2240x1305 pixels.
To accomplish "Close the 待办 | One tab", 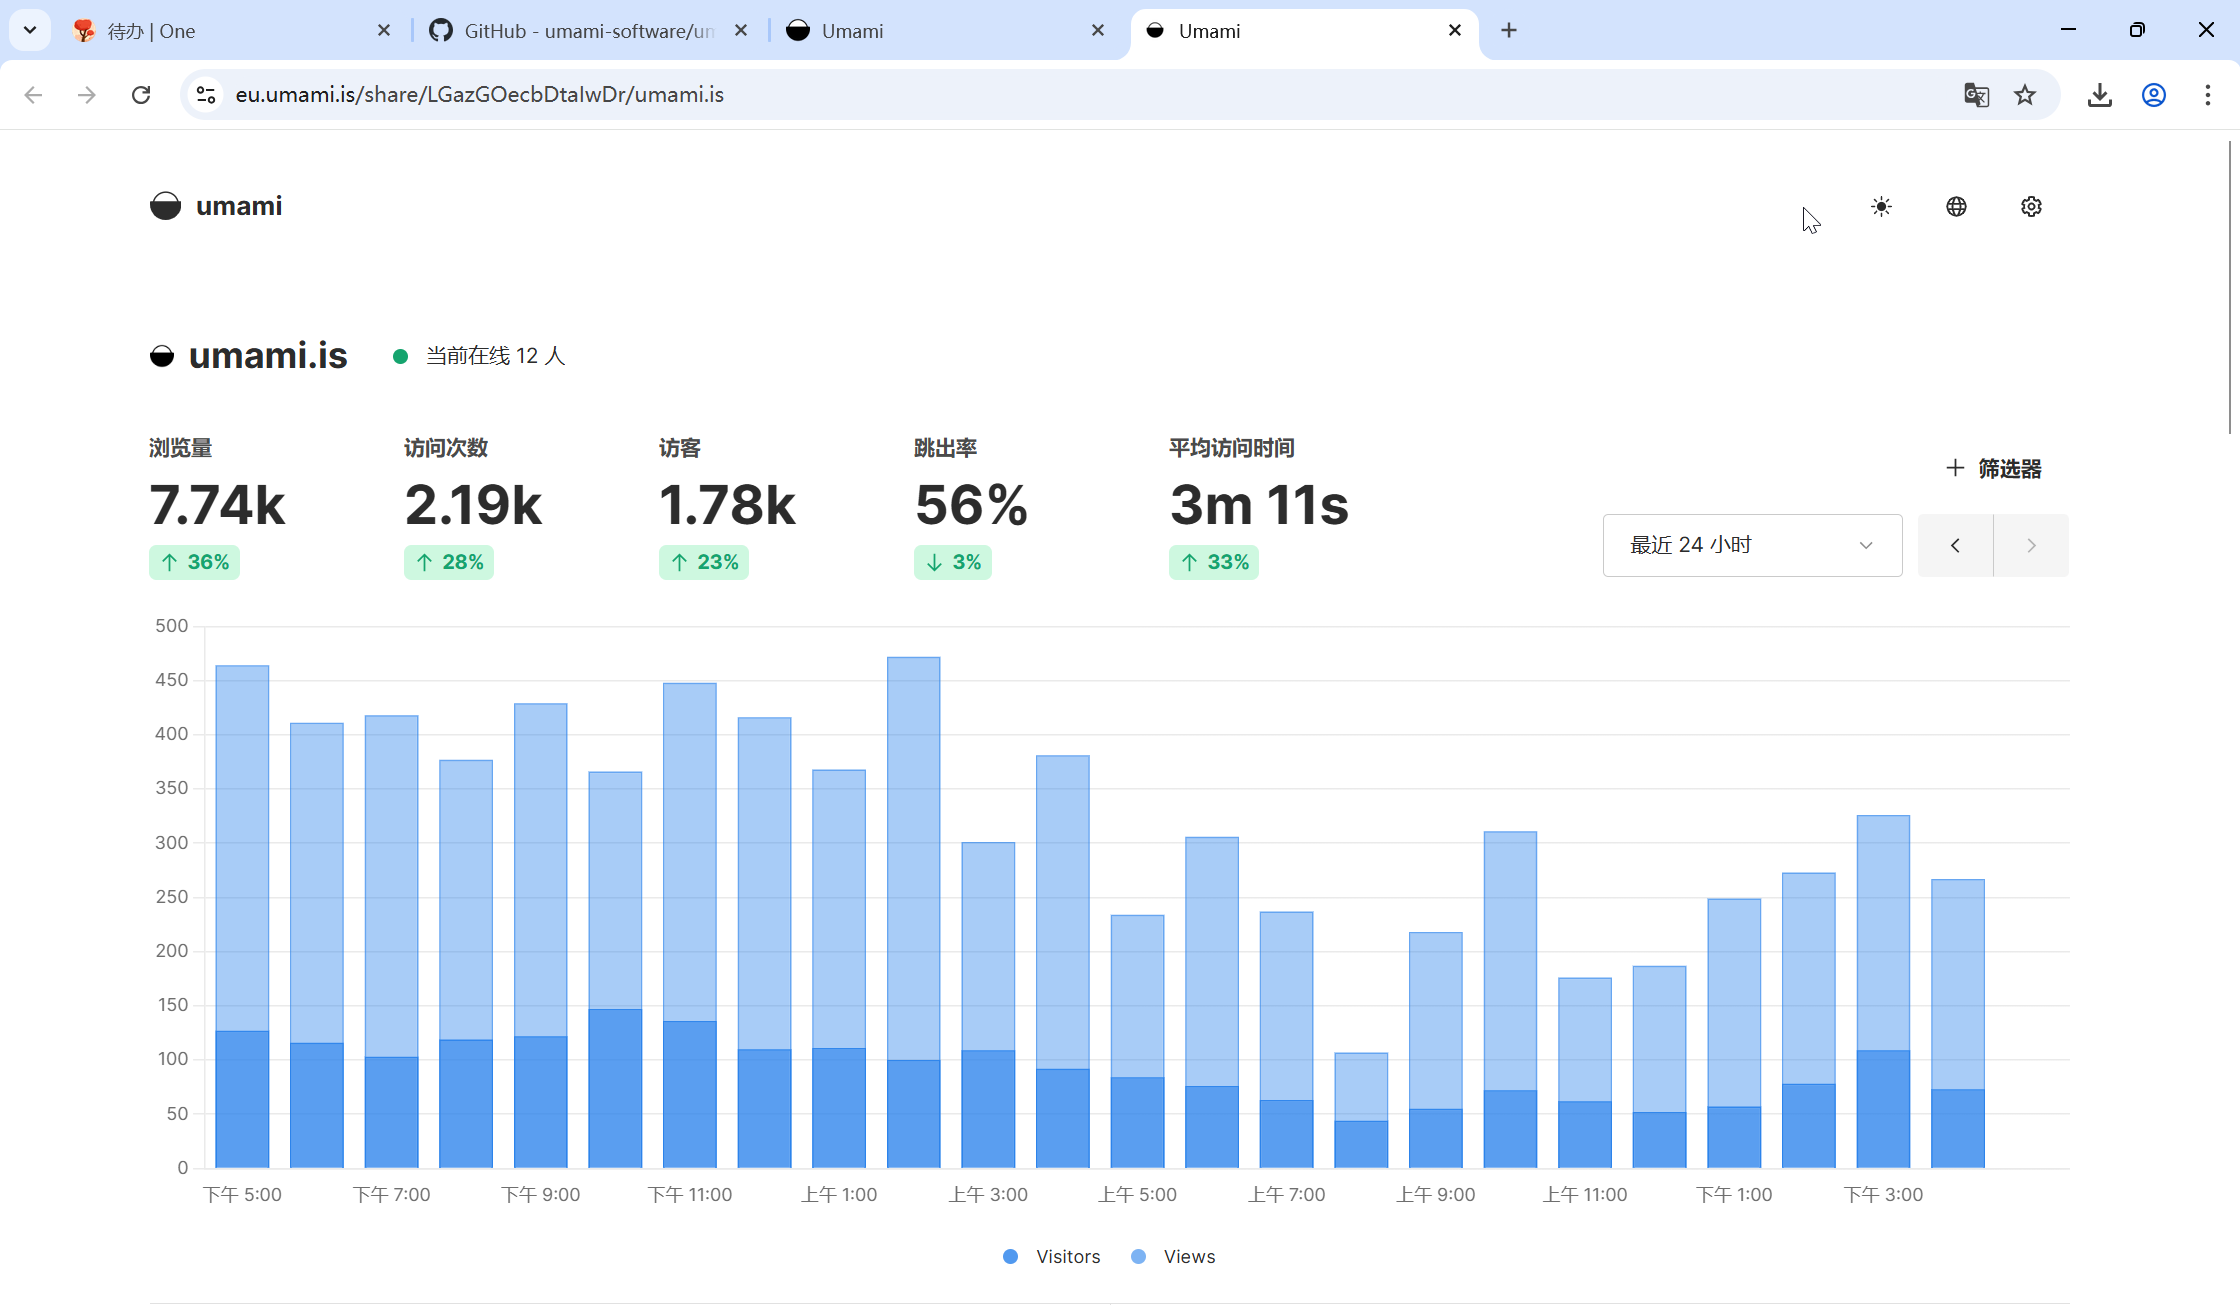I will click(x=384, y=30).
